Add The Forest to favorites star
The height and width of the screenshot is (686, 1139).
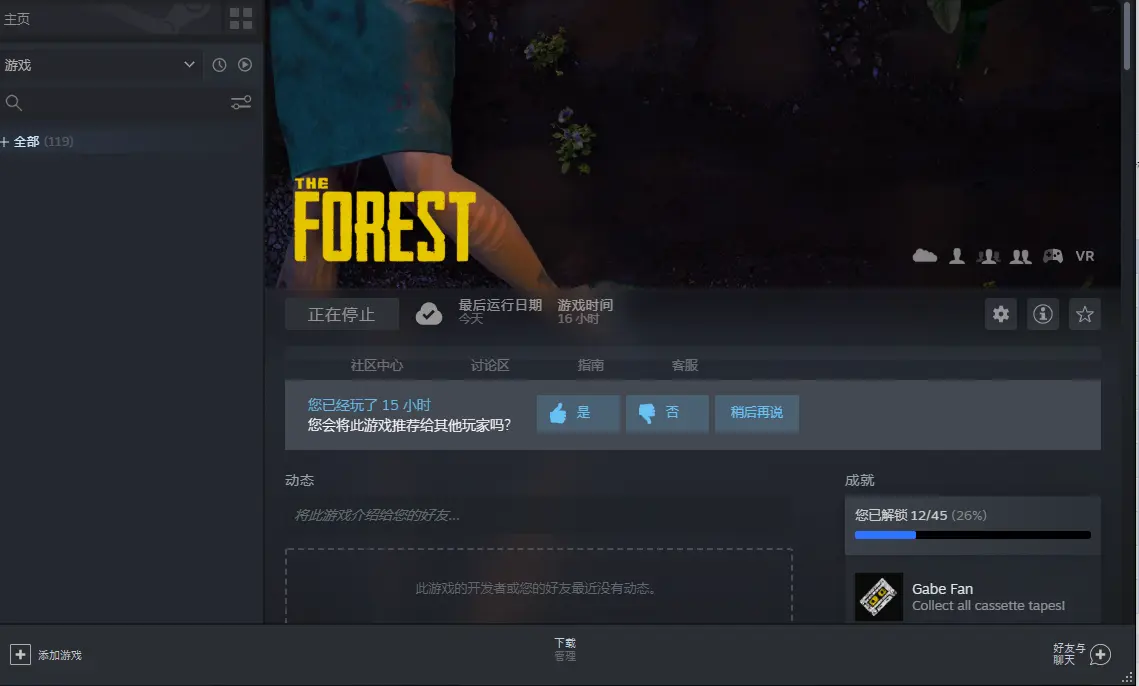pos(1085,314)
